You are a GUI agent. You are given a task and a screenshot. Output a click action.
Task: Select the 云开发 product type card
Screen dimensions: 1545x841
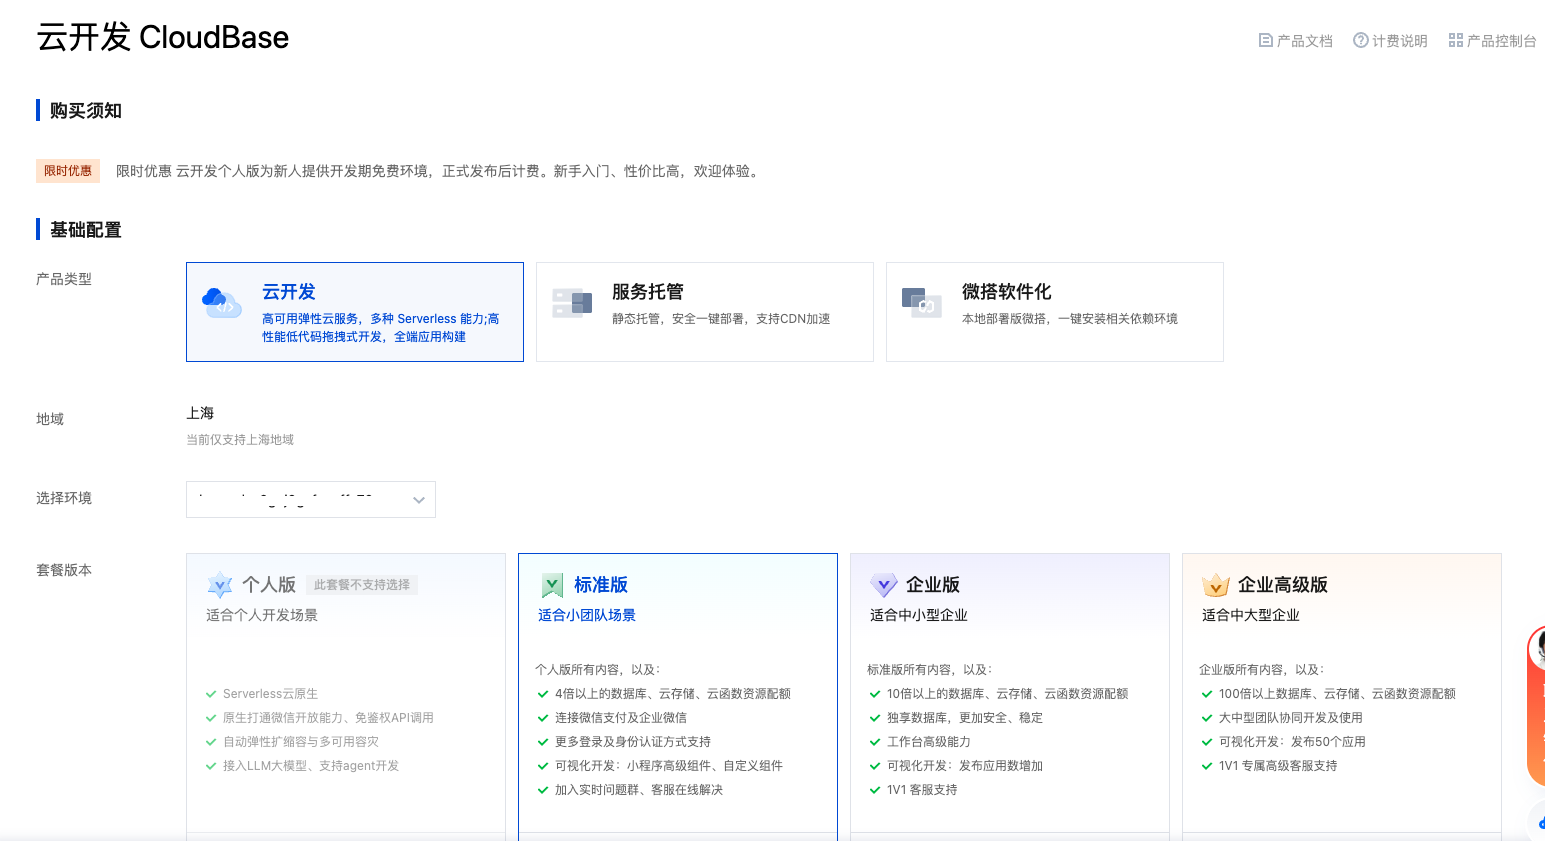(355, 312)
